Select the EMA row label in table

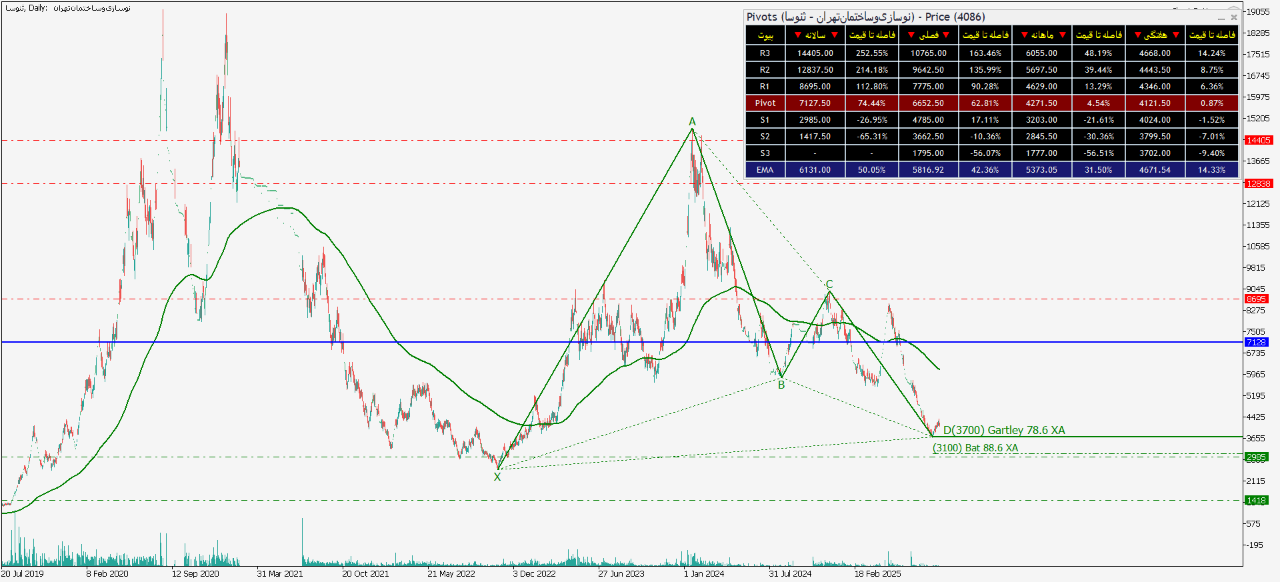coord(765,171)
